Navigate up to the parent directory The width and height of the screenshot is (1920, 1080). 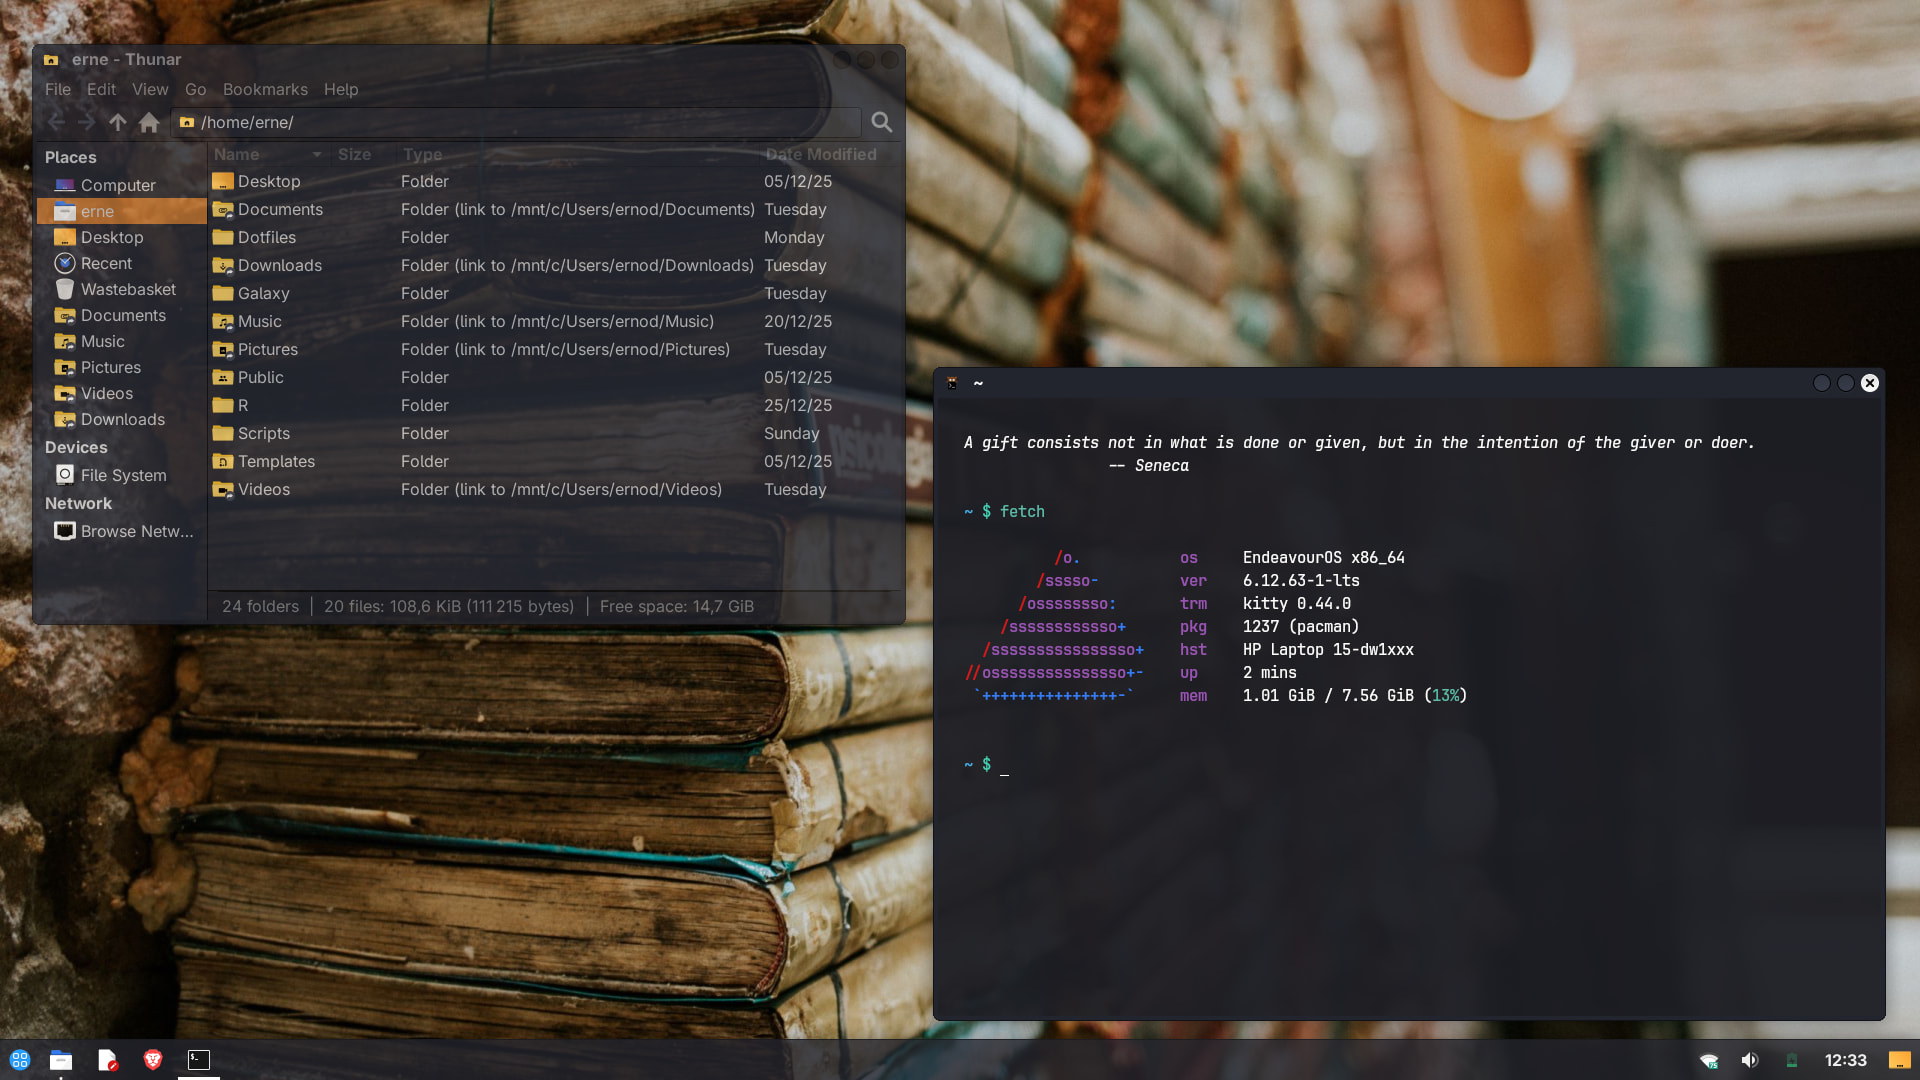click(x=118, y=122)
